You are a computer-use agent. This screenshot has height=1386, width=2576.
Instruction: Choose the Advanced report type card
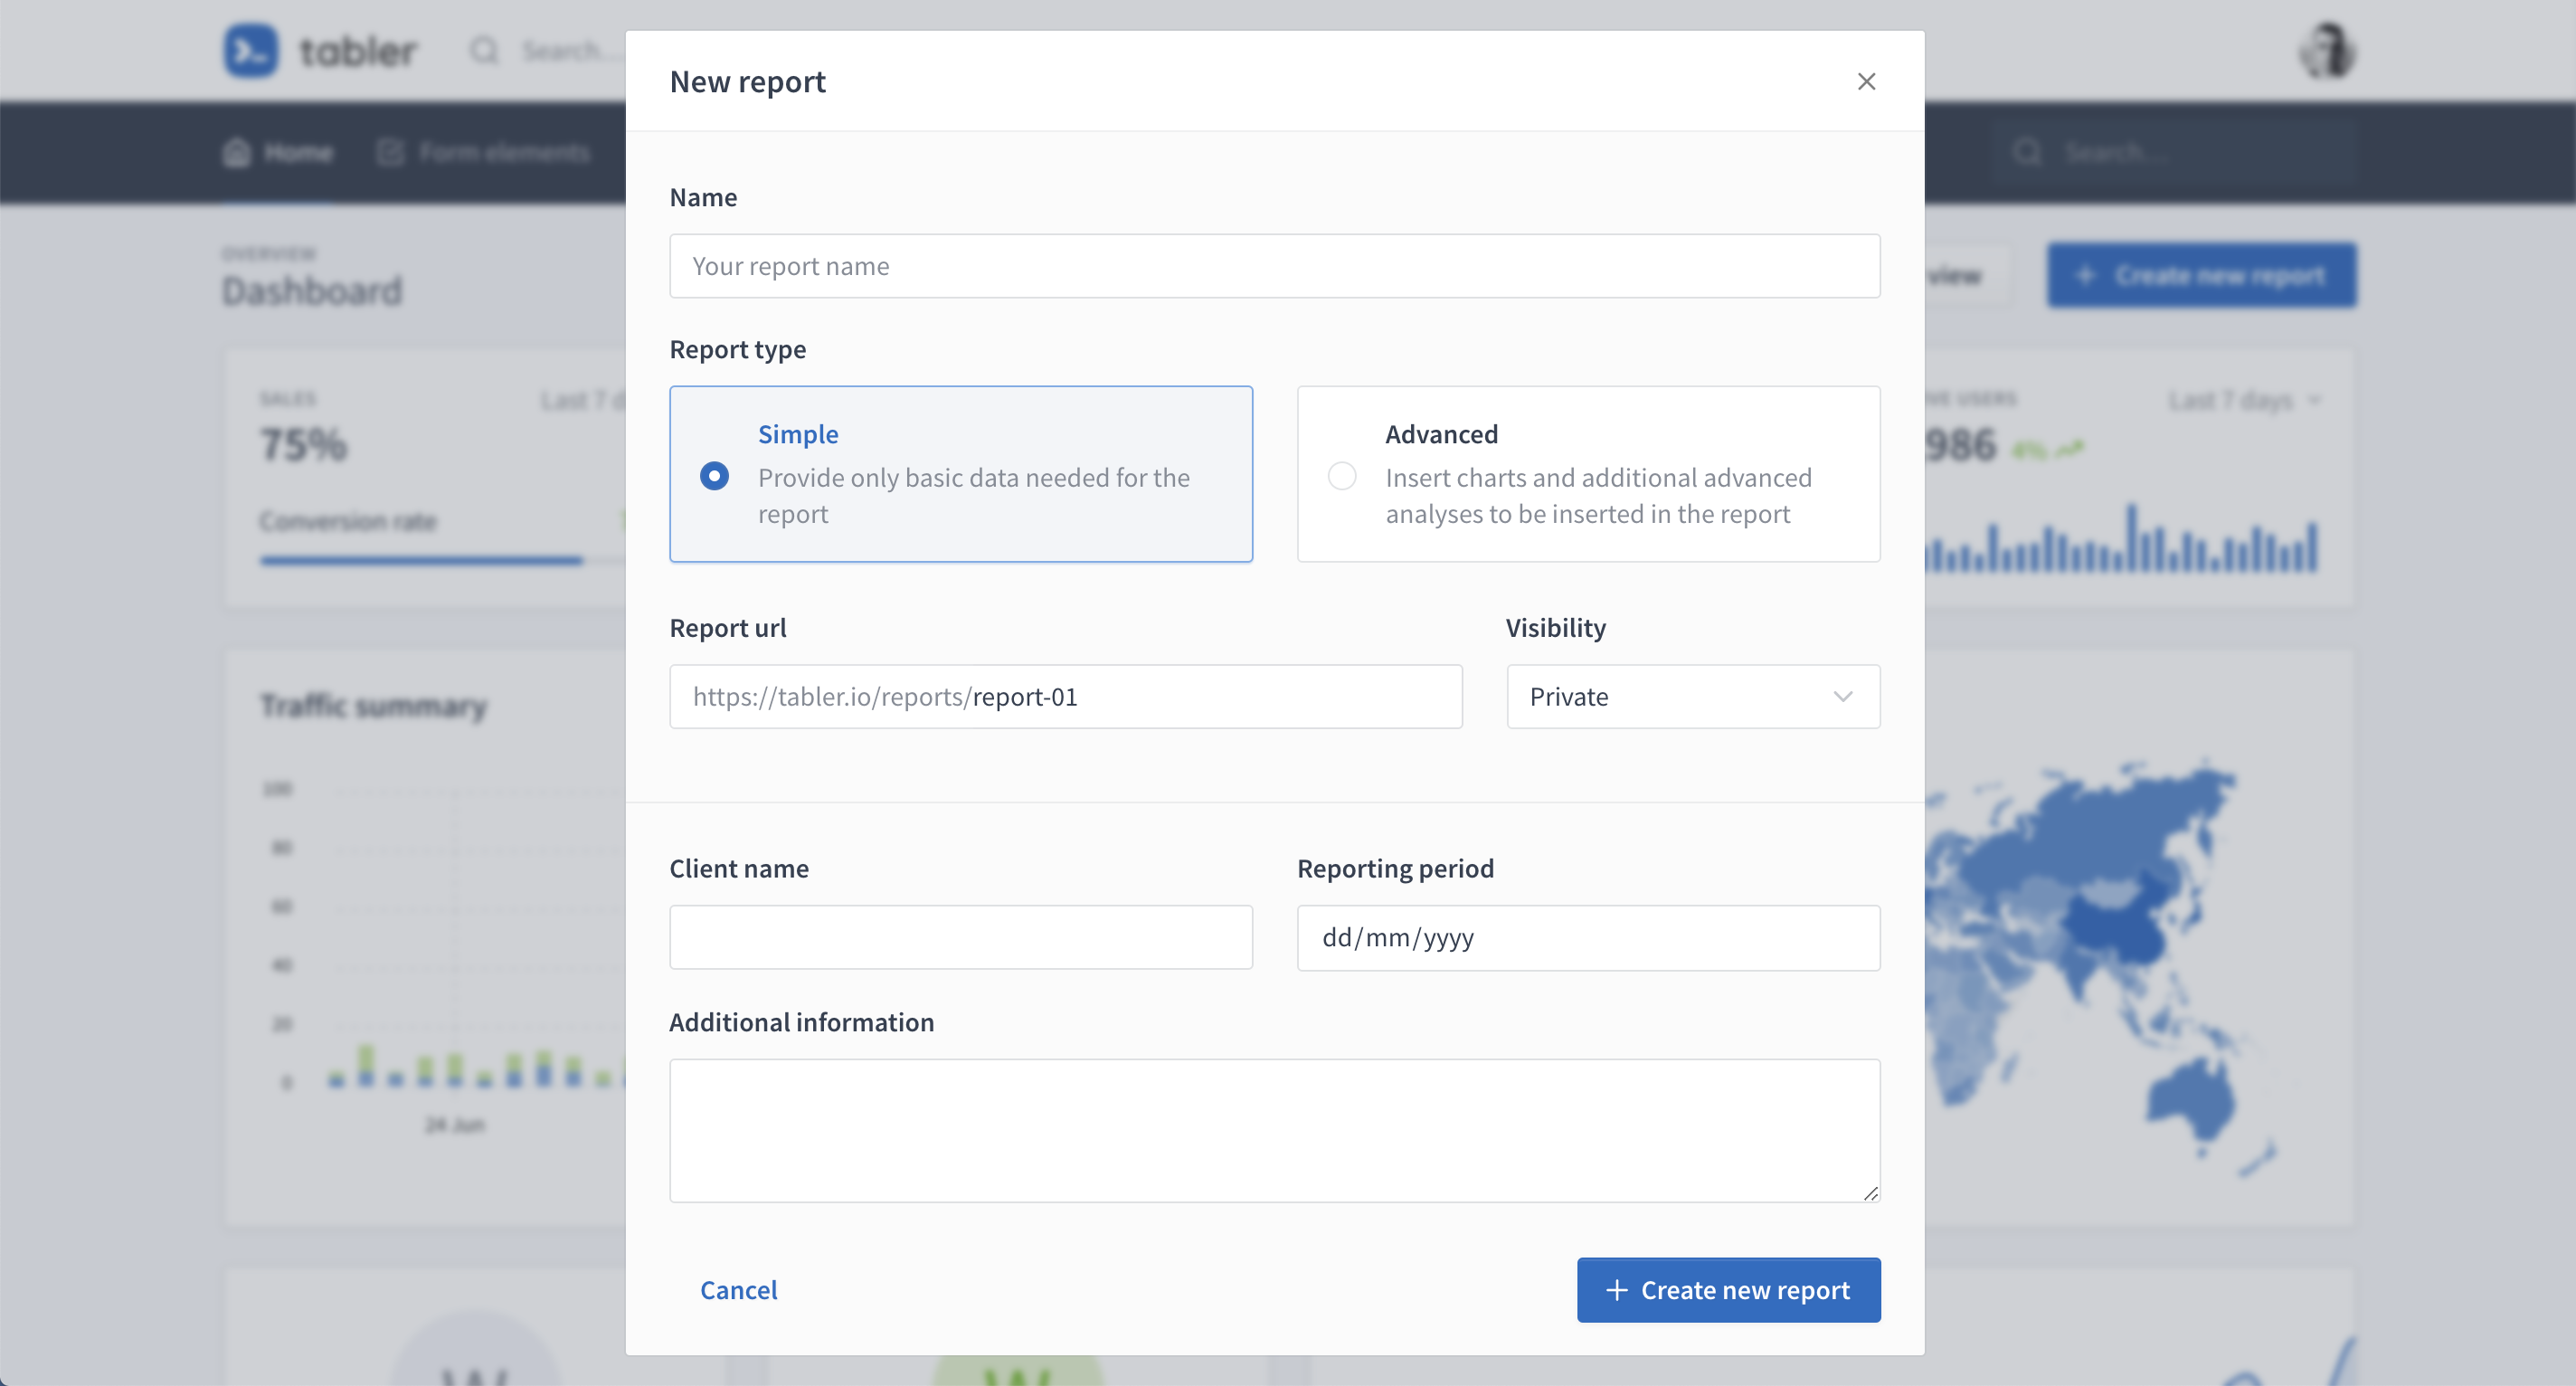coord(1588,474)
